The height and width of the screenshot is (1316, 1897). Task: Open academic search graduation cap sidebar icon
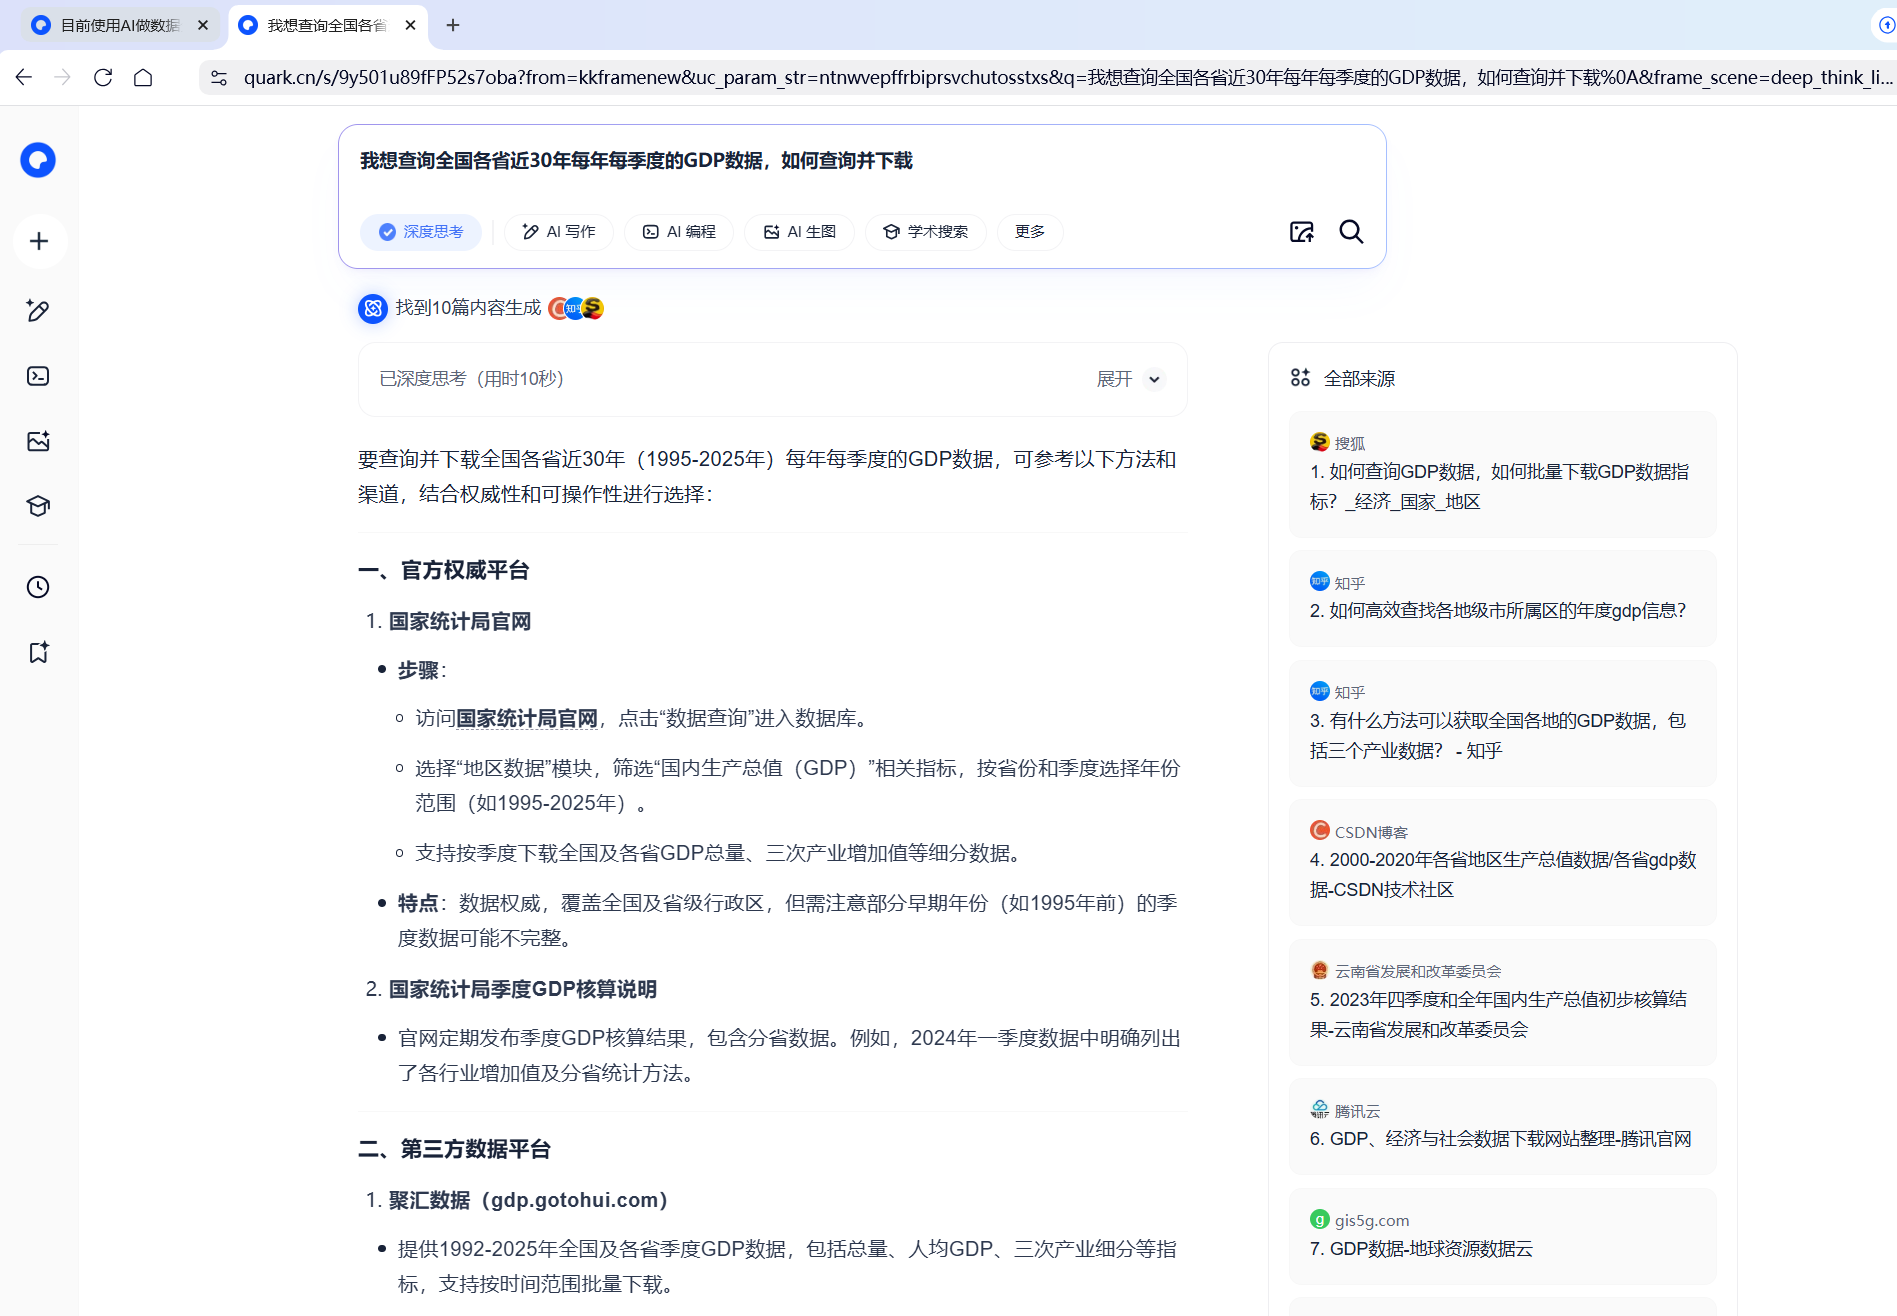38,506
